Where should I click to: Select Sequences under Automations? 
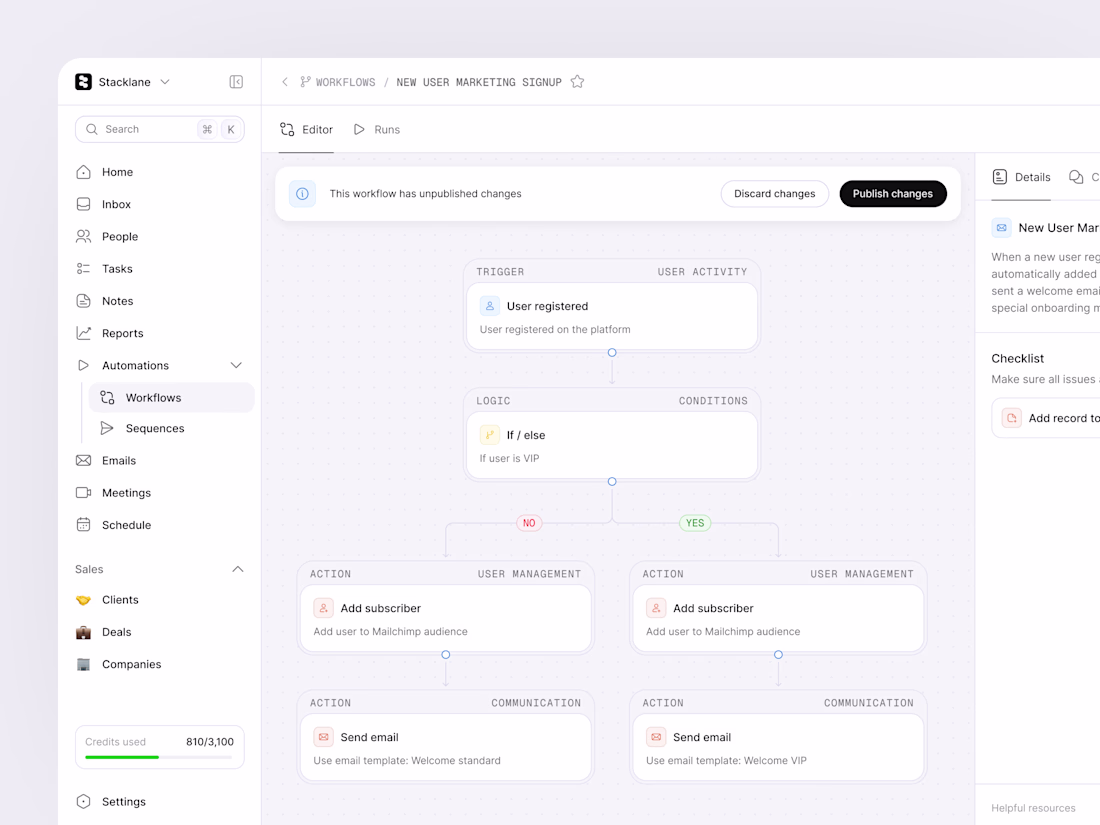(x=171, y=429)
